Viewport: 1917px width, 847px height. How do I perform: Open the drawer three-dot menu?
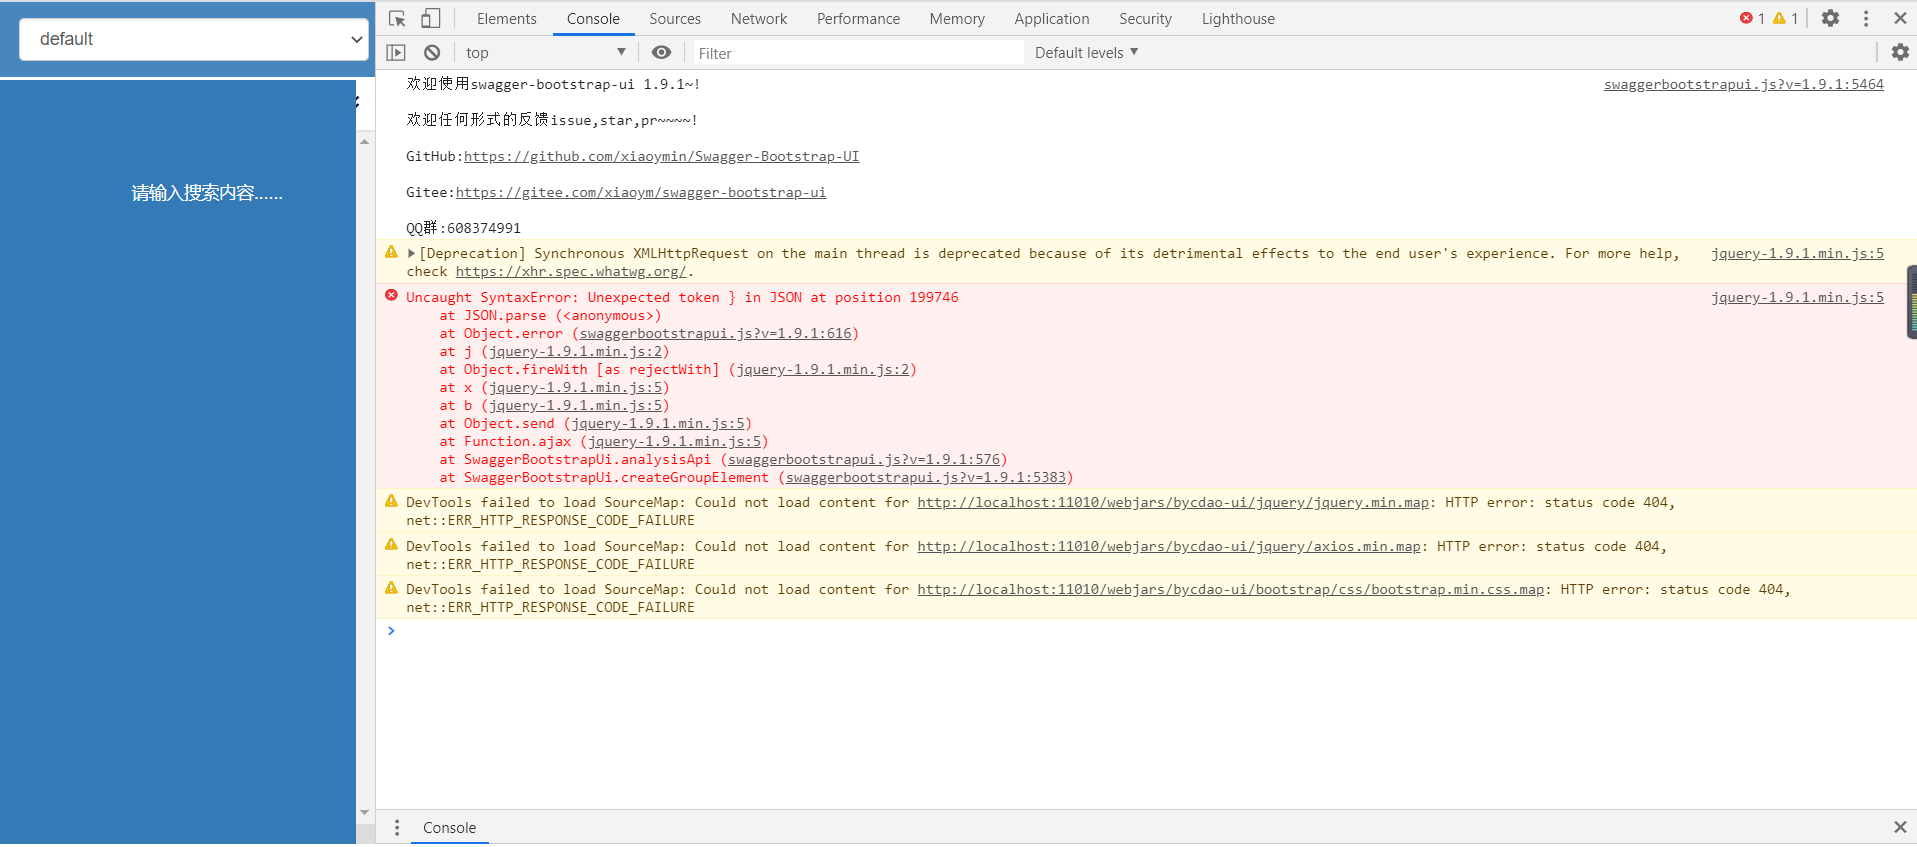397,827
